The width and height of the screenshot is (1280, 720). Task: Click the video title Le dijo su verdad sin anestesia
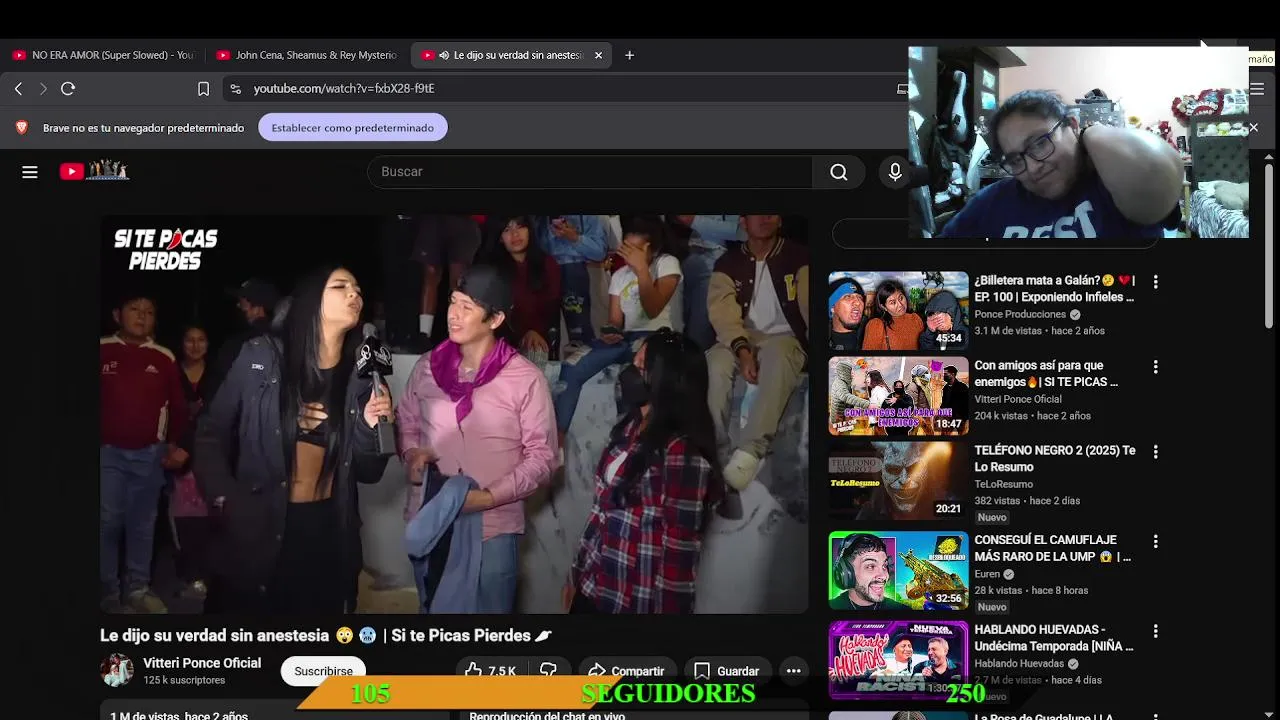point(326,635)
